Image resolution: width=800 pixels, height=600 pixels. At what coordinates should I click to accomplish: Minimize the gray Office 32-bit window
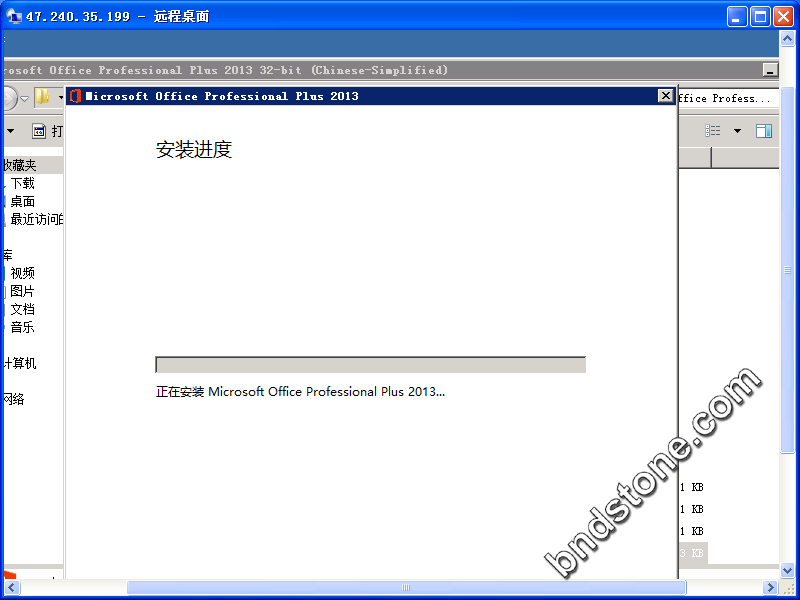point(769,70)
